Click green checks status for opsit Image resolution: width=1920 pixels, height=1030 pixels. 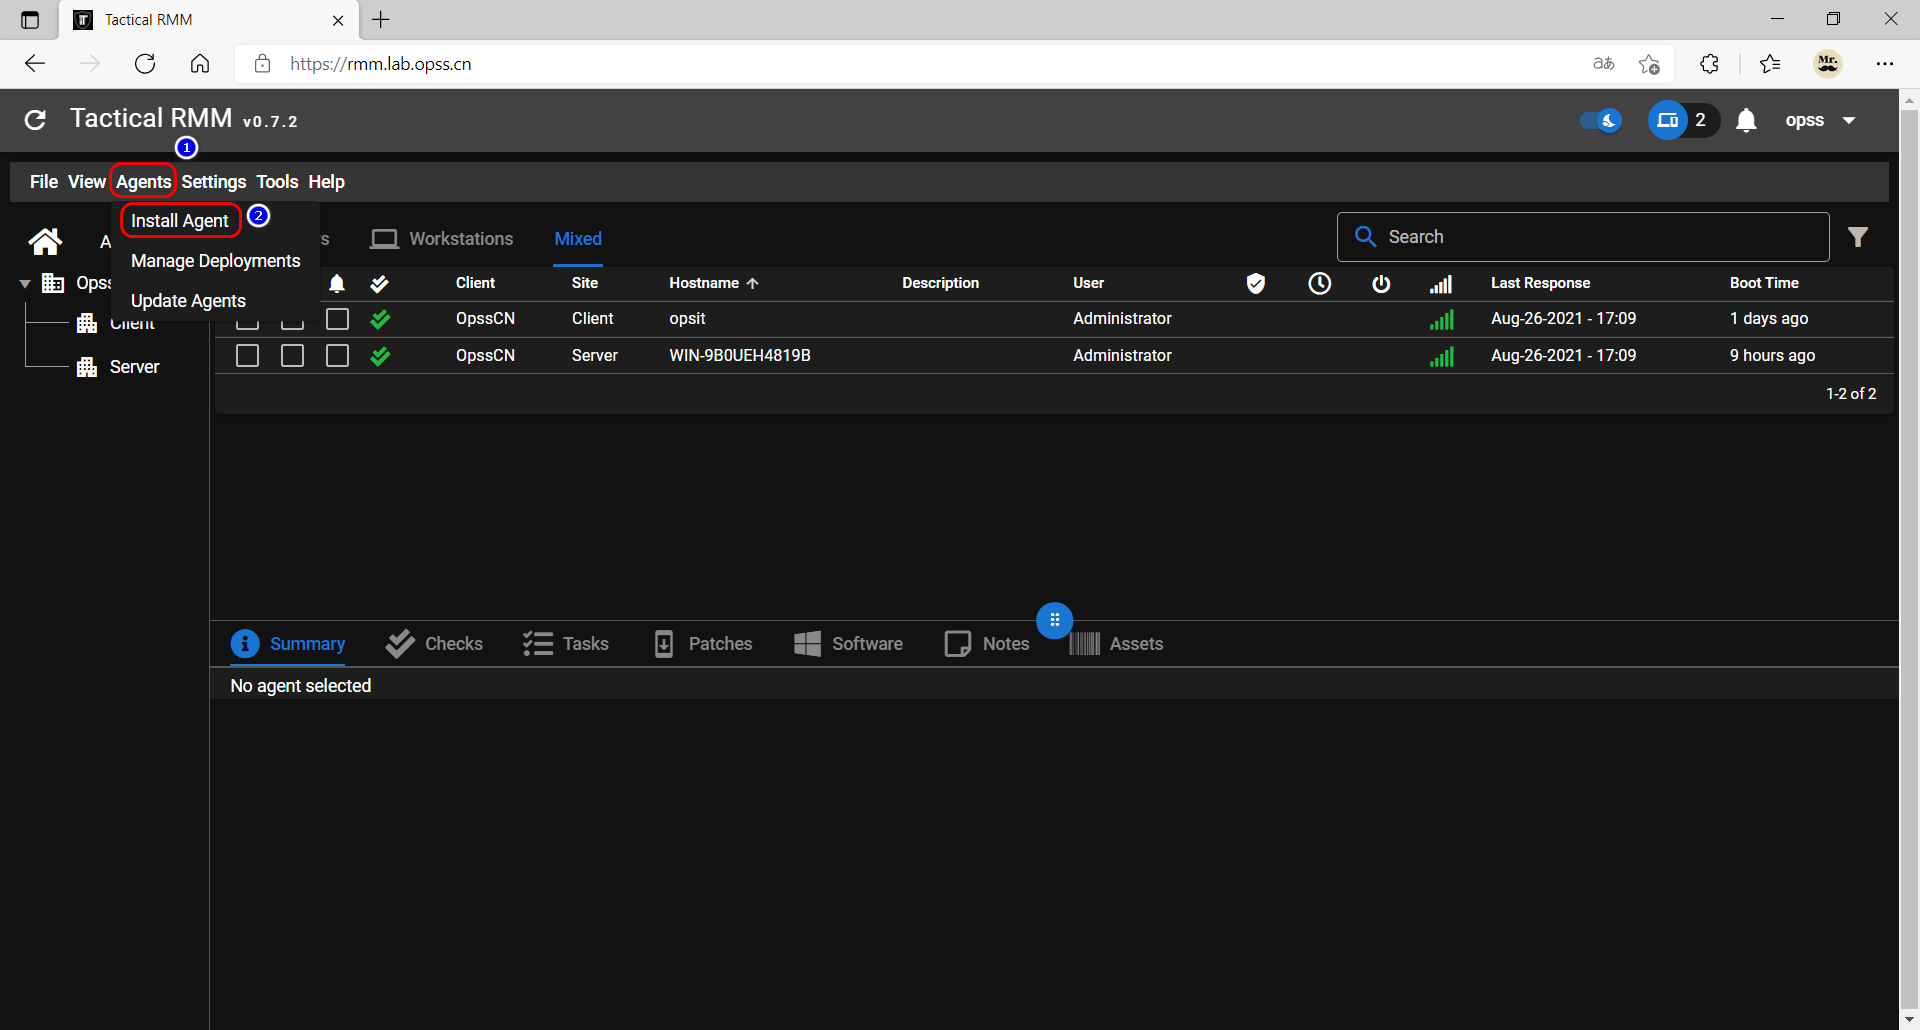[380, 320]
